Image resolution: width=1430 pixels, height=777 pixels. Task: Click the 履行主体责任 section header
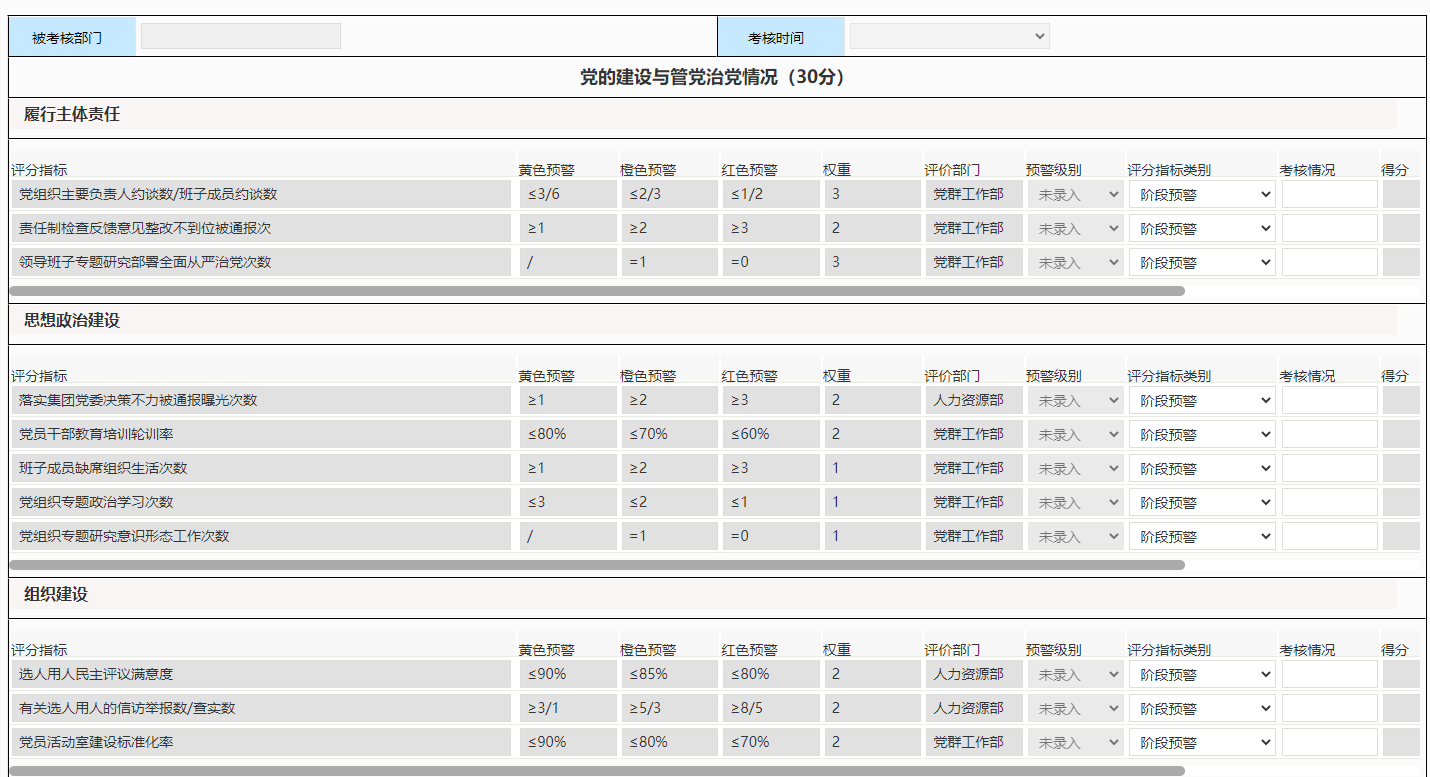tap(72, 115)
